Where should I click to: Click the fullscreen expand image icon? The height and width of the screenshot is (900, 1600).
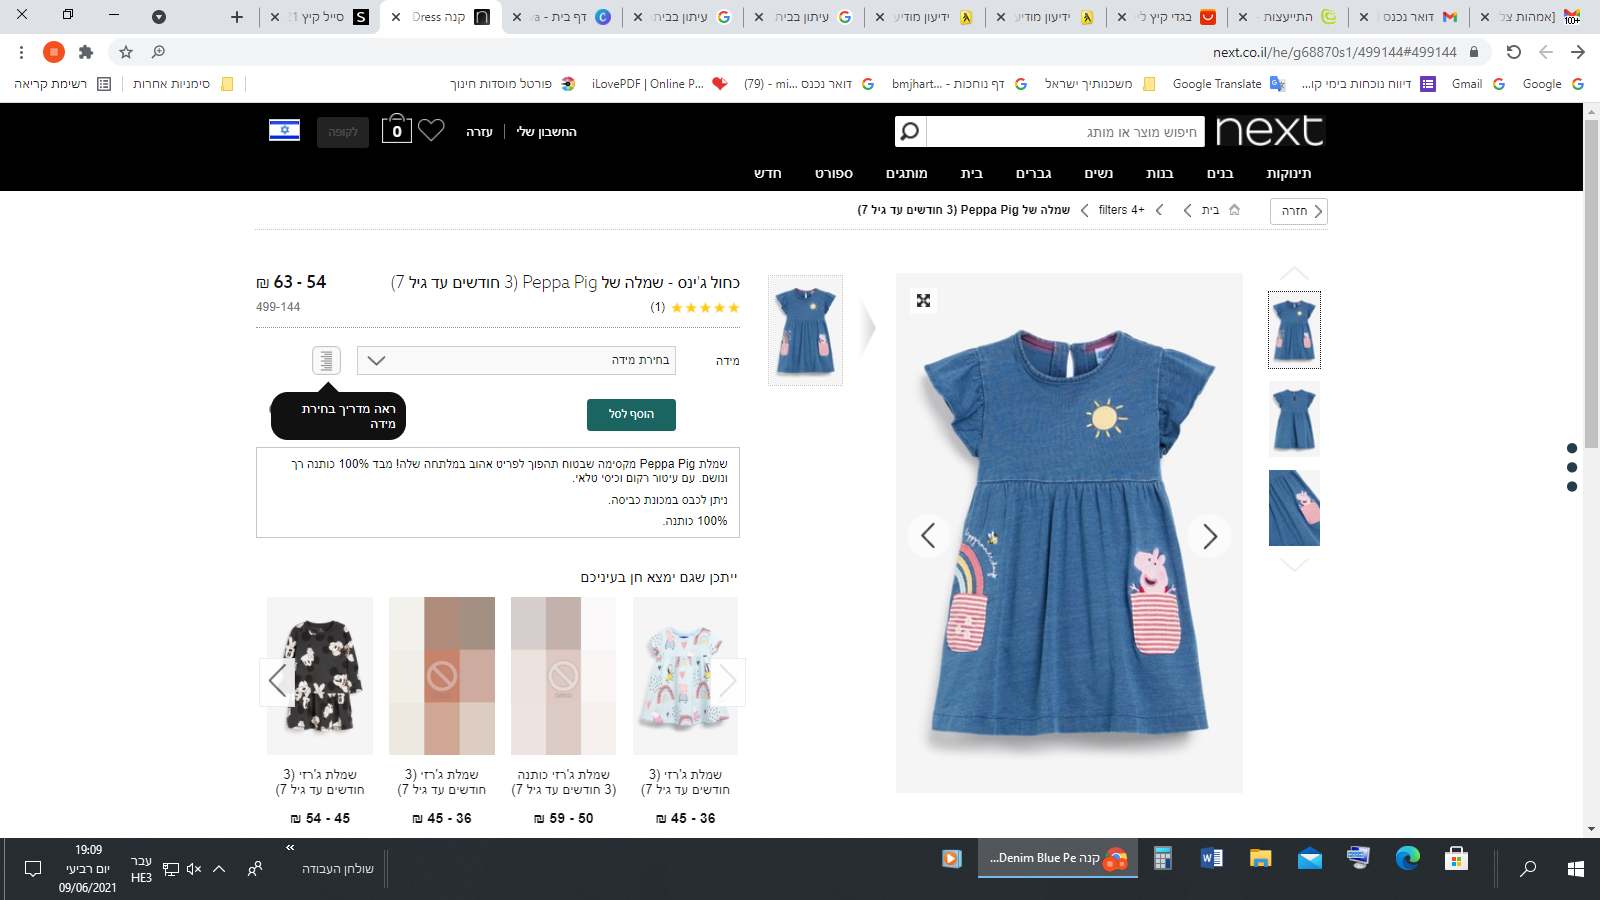pyautogui.click(x=923, y=300)
